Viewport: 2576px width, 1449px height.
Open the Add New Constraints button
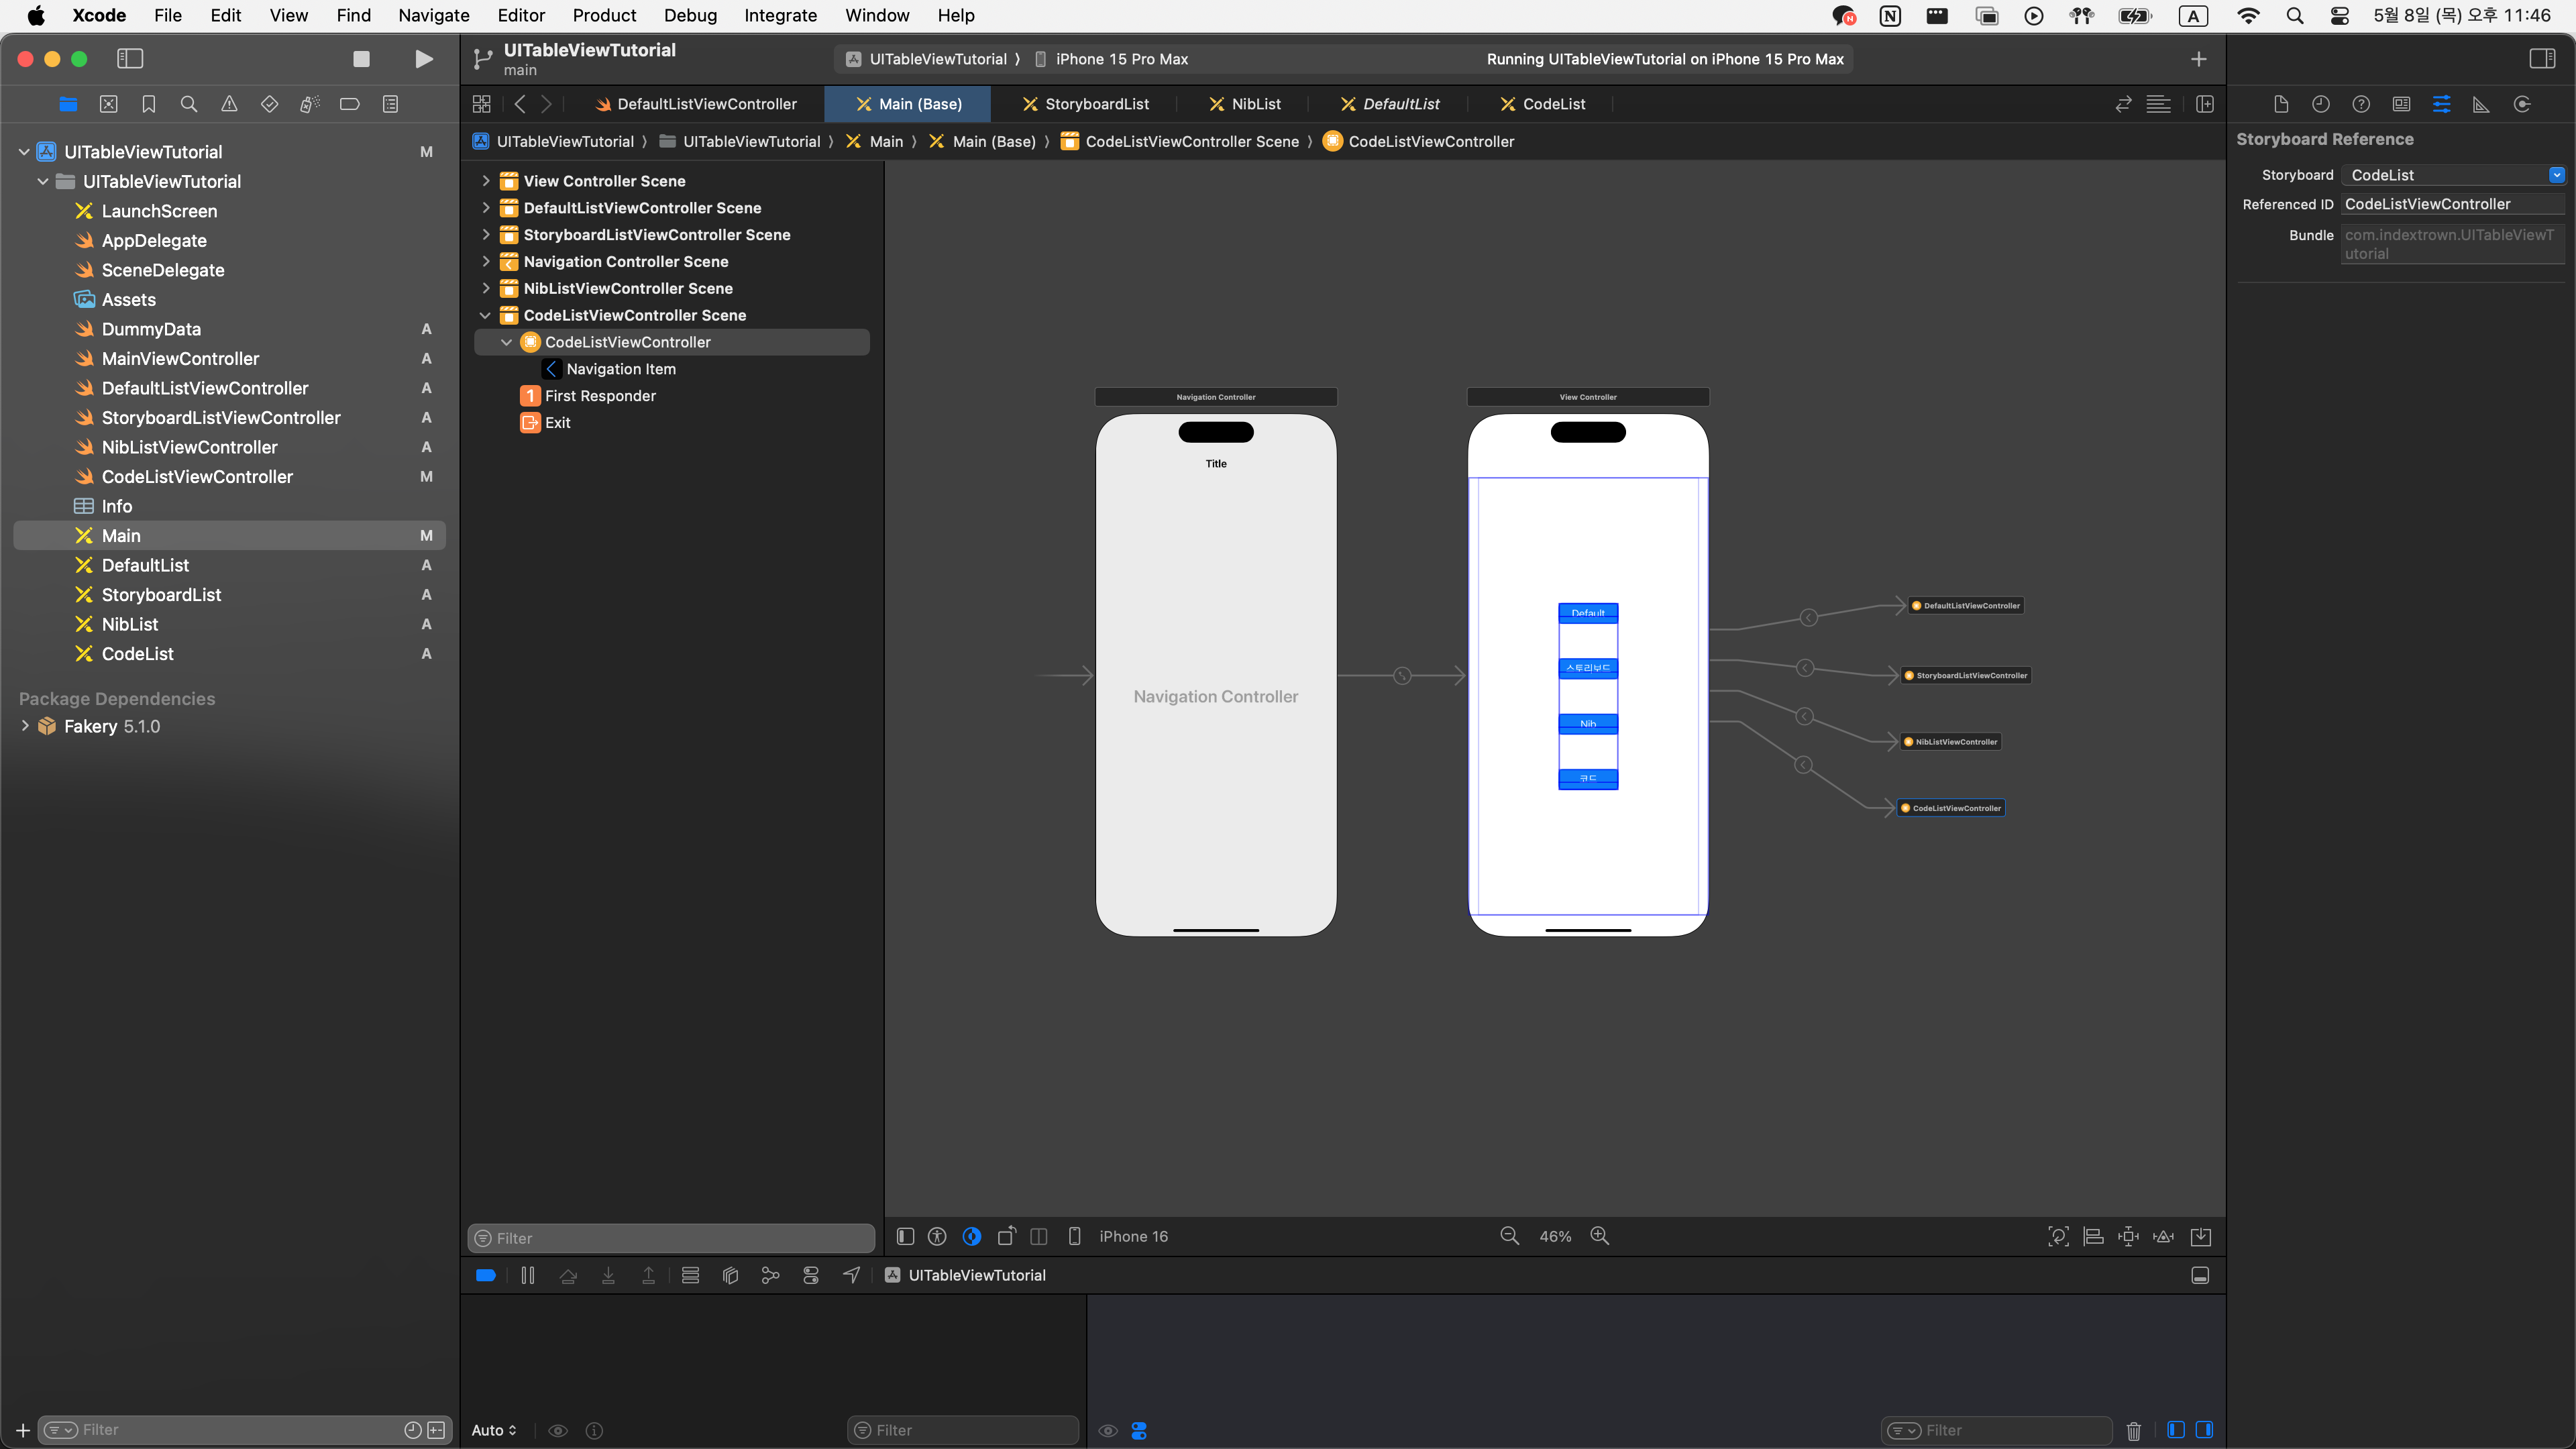click(2128, 1236)
